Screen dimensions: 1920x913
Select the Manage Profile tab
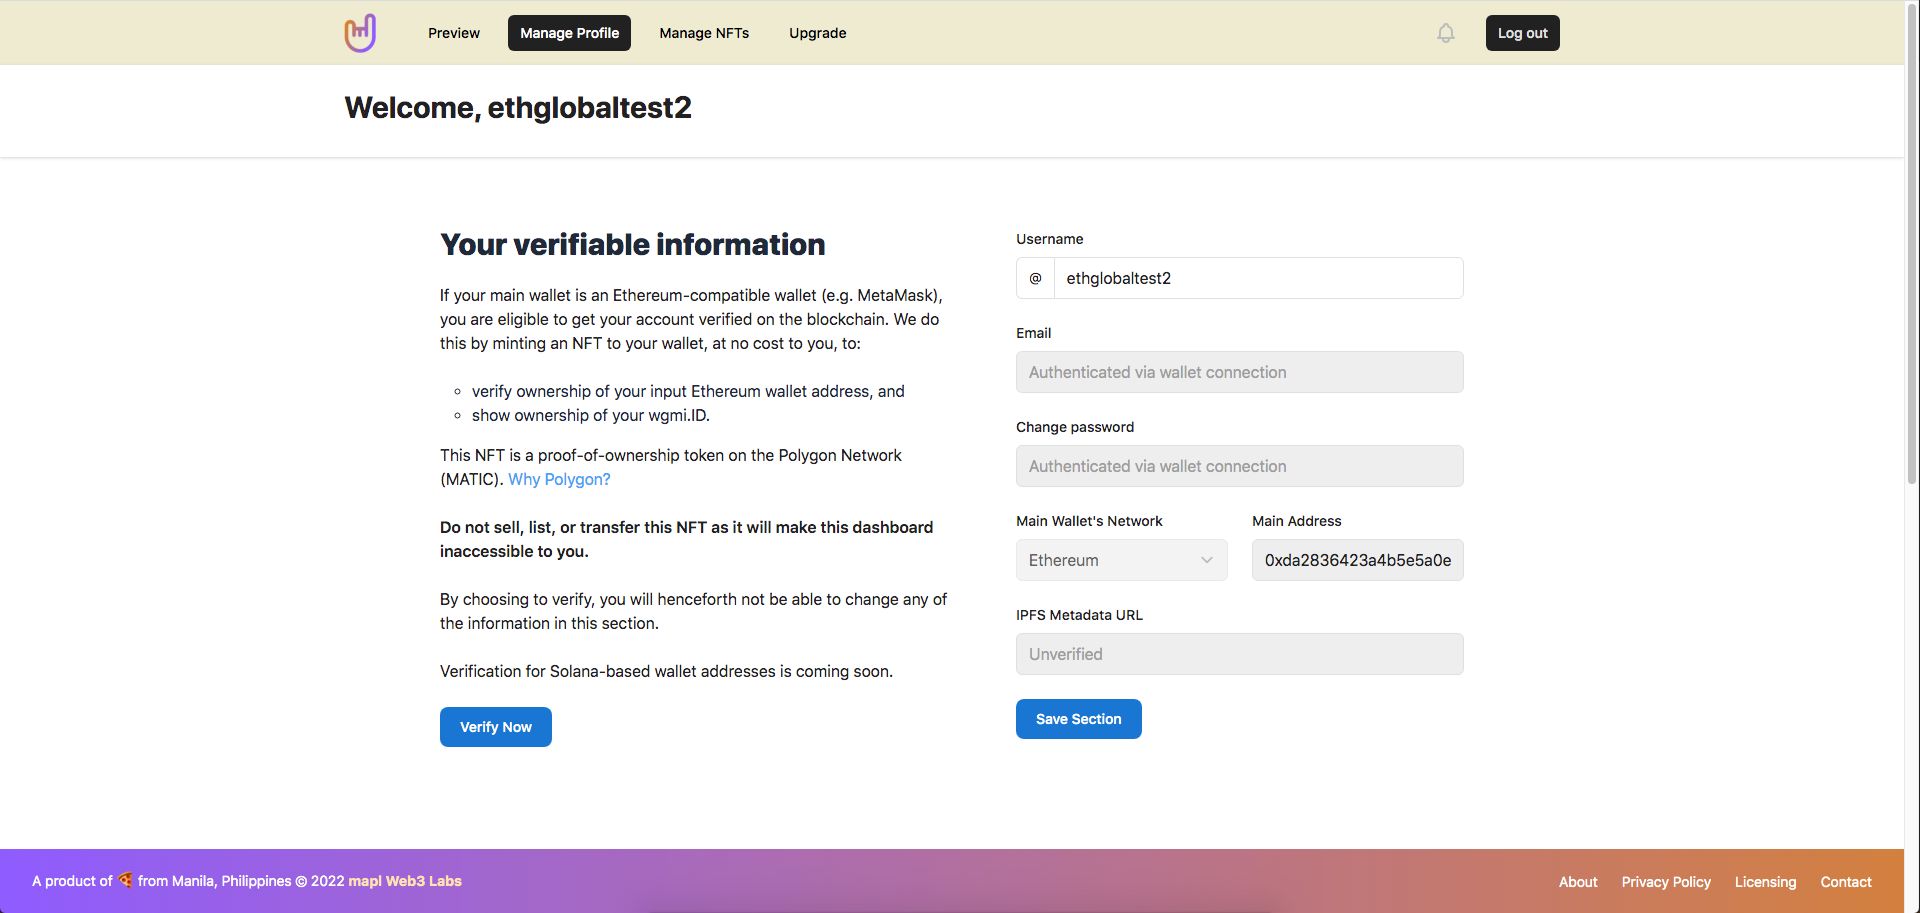point(569,33)
